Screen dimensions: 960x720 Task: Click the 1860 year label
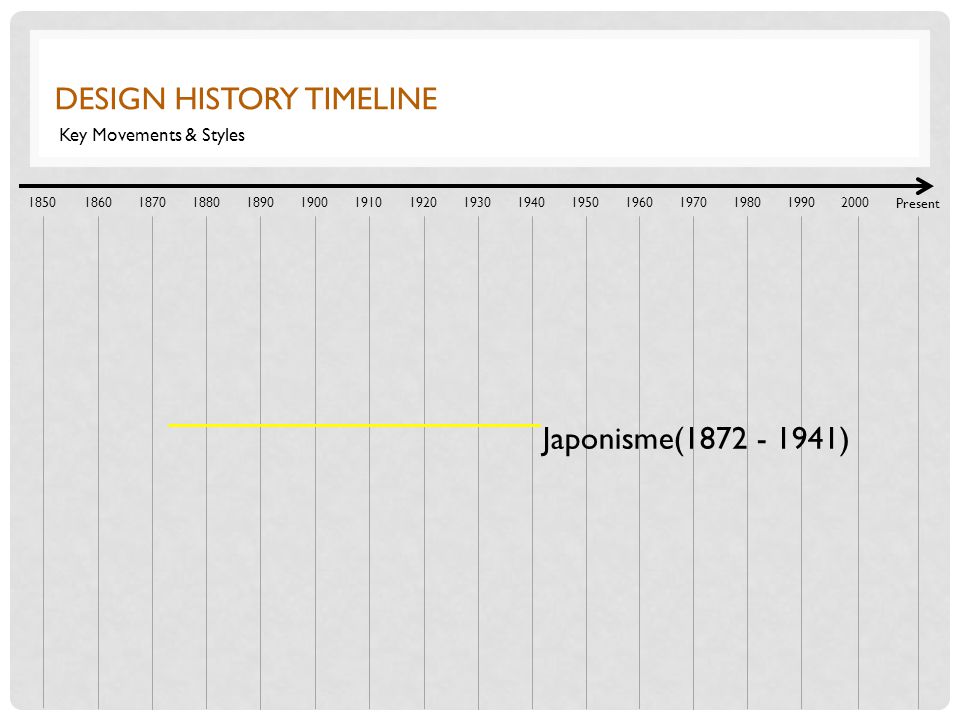click(x=98, y=203)
